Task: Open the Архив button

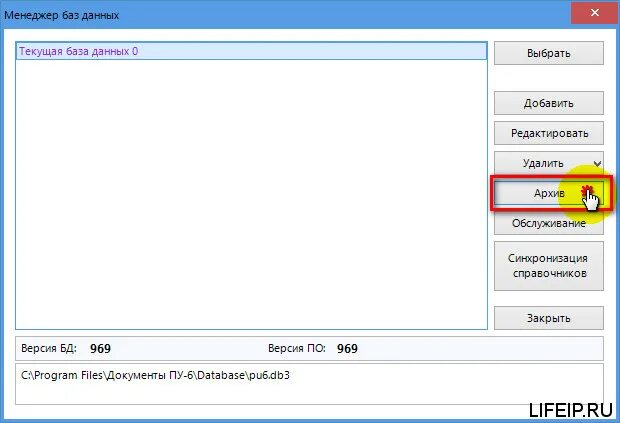Action: coord(548,193)
